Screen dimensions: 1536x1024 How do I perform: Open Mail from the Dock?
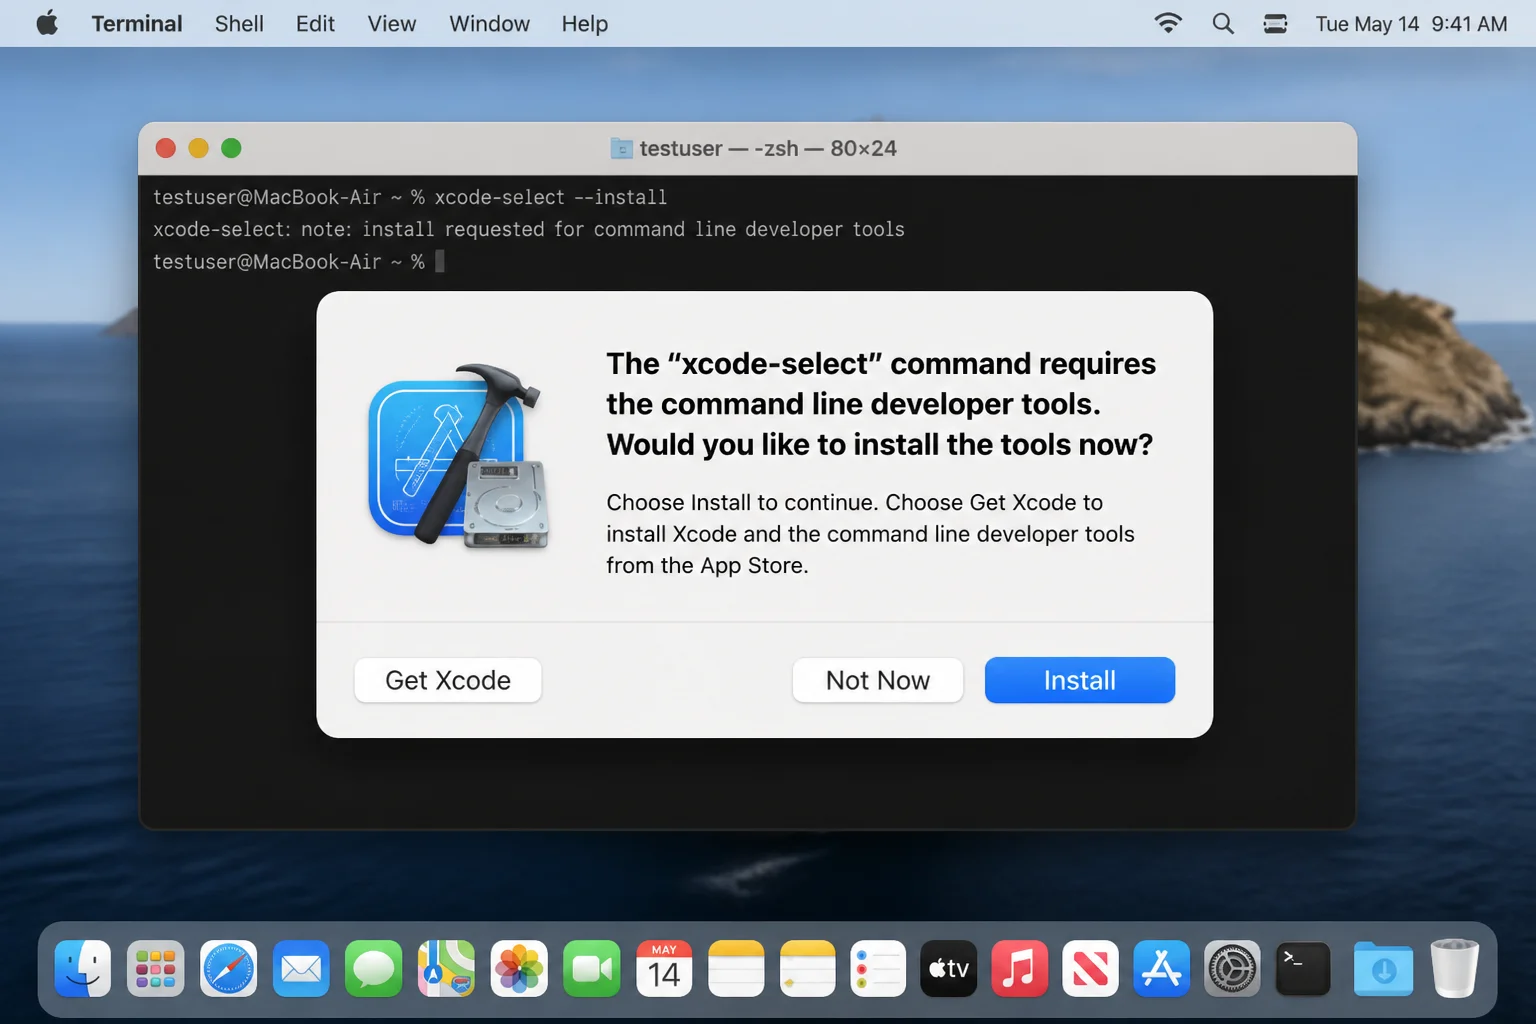(x=301, y=968)
